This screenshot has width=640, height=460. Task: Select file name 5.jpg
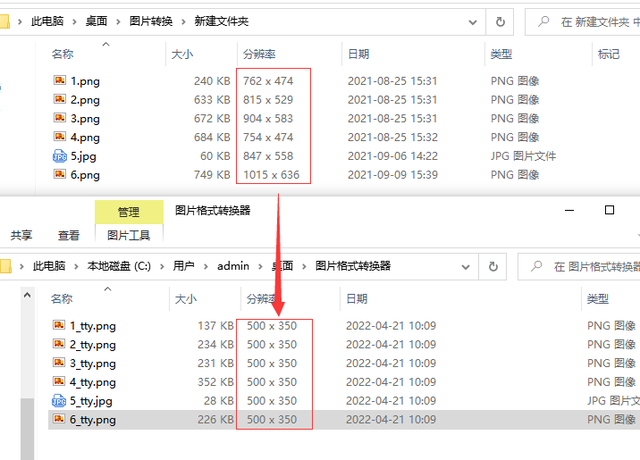point(83,156)
